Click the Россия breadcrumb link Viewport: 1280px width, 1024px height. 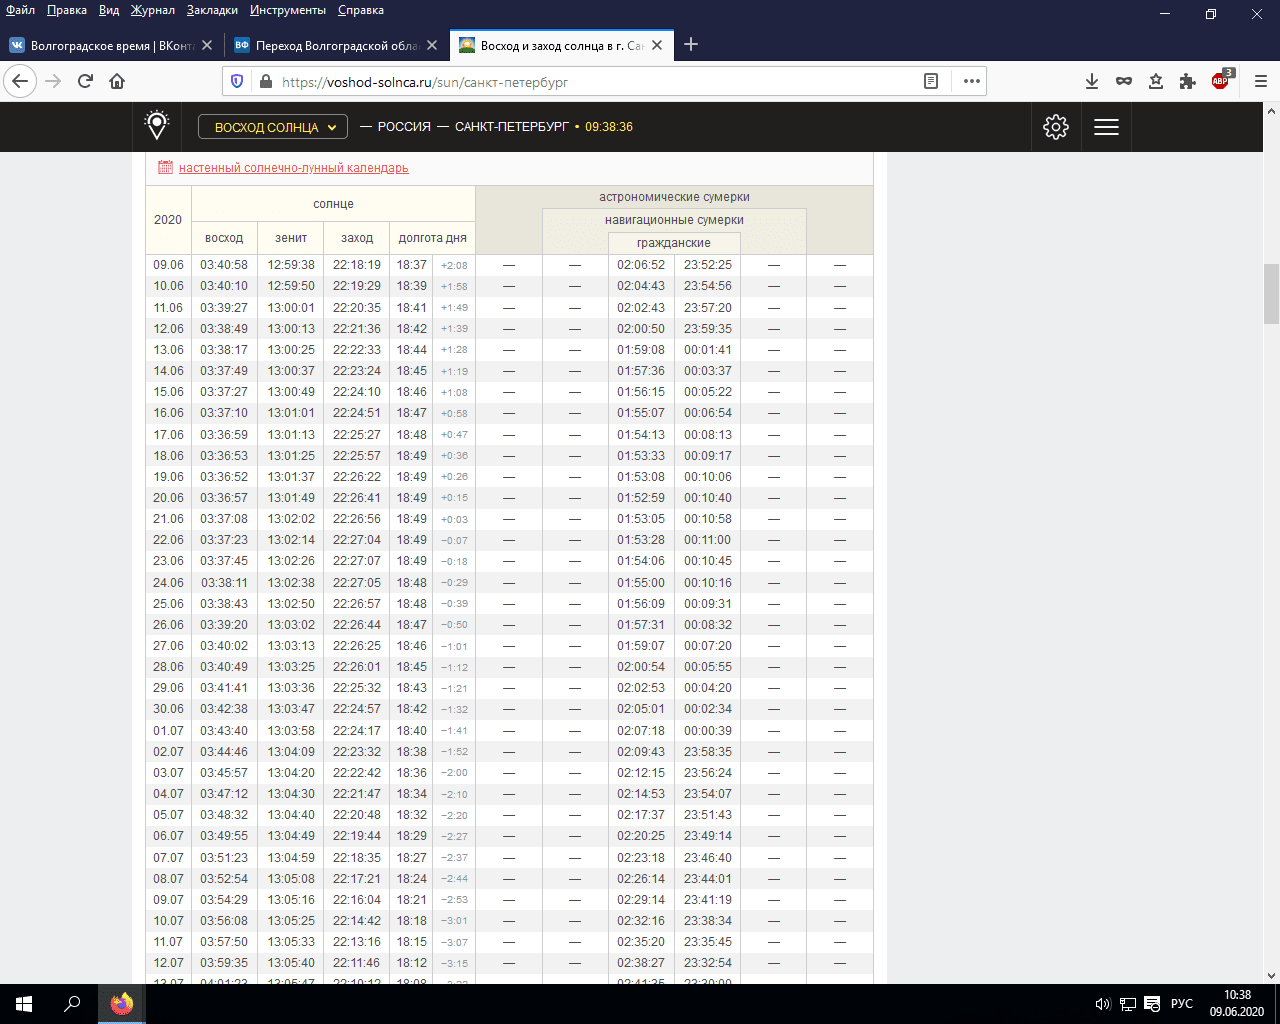(404, 127)
